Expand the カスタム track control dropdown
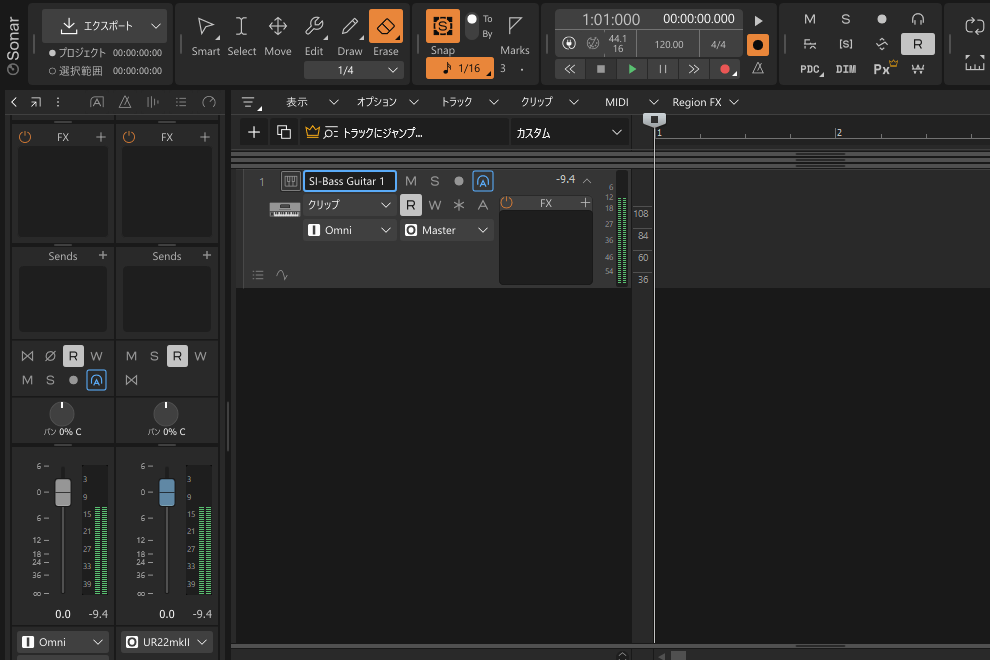Viewport: 990px width, 660px height. click(x=568, y=132)
